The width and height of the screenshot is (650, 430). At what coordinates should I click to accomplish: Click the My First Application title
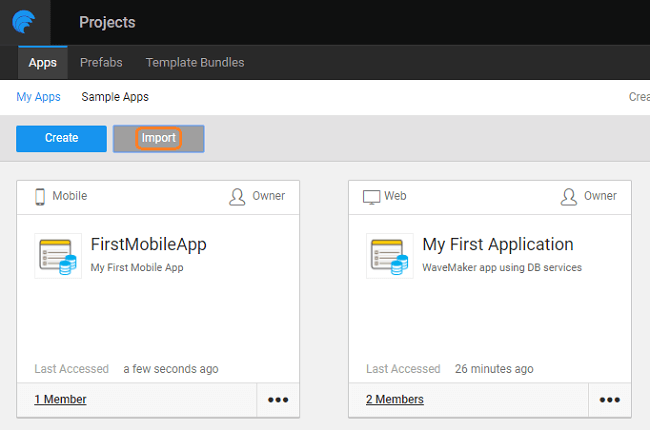(x=498, y=244)
